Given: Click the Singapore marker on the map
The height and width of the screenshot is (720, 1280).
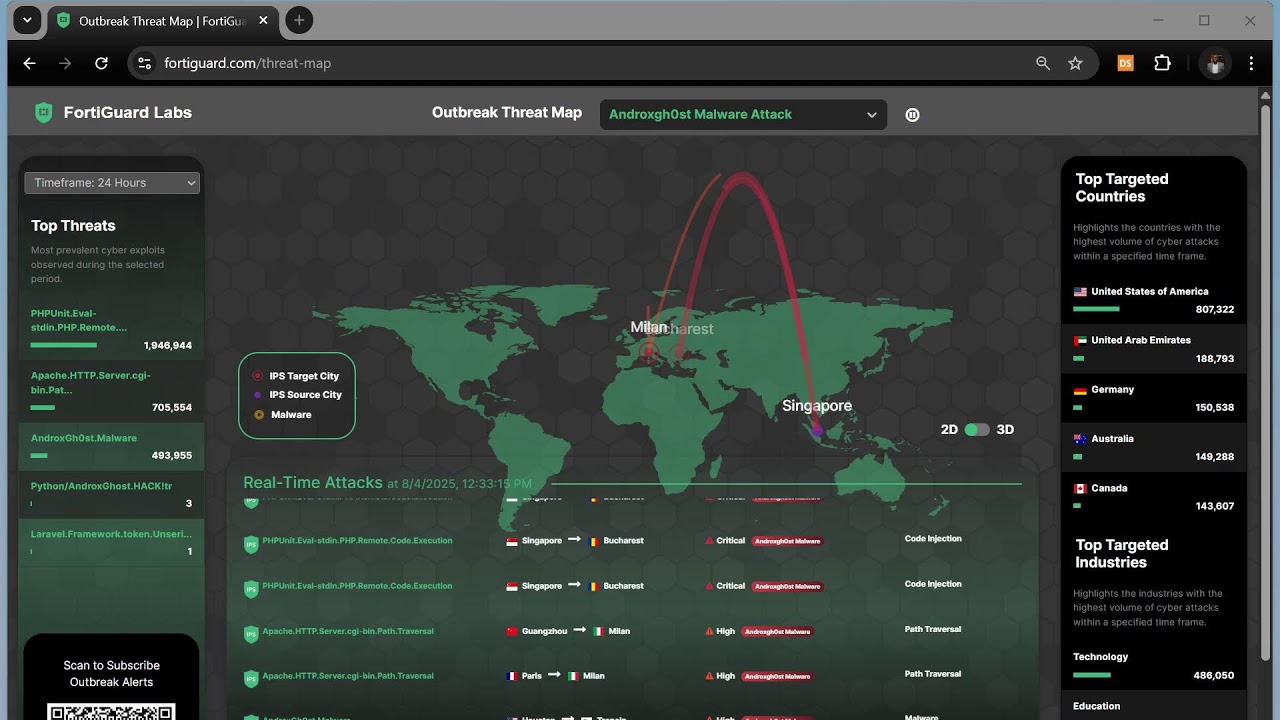Looking at the screenshot, I should pyautogui.click(x=818, y=430).
